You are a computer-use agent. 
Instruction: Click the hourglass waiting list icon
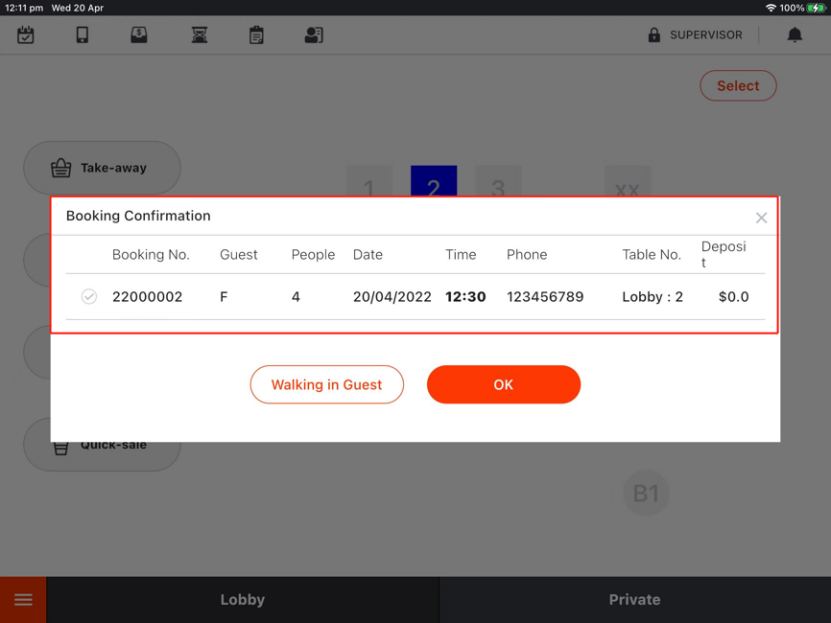(x=198, y=35)
